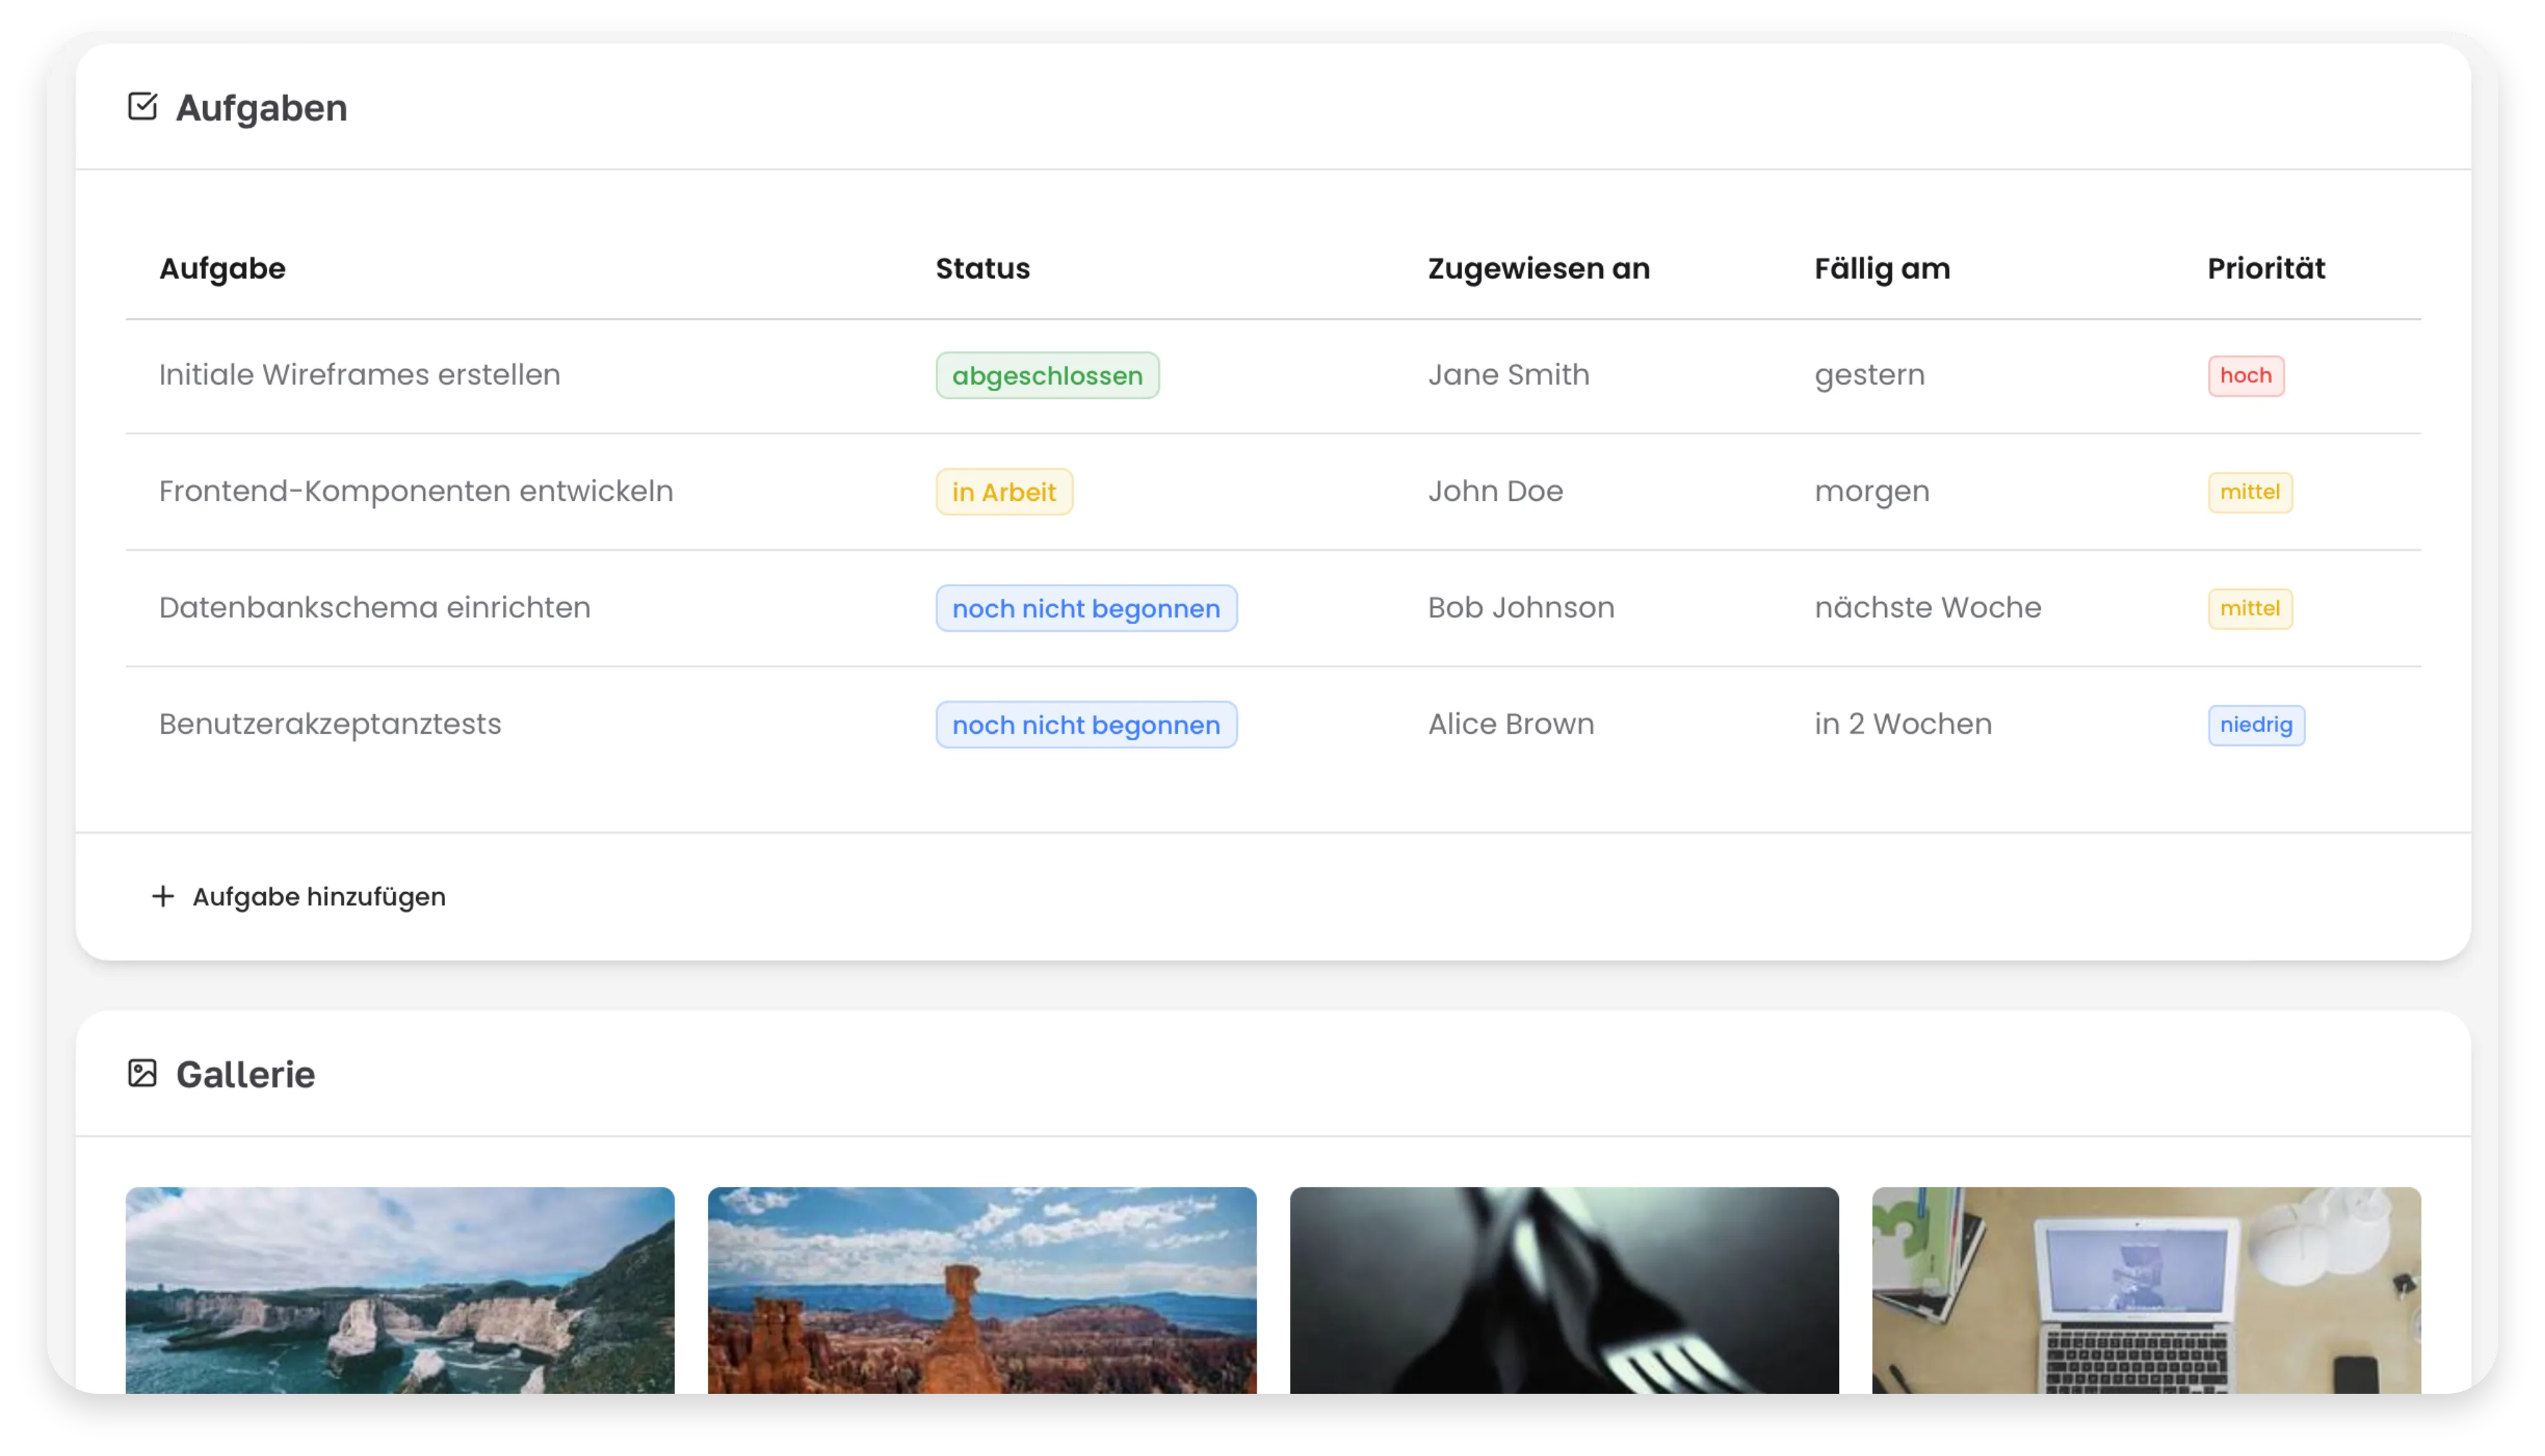Viewport: 2545px width, 1456px height.
Task: Click assignee Alice Brown
Action: click(1510, 724)
